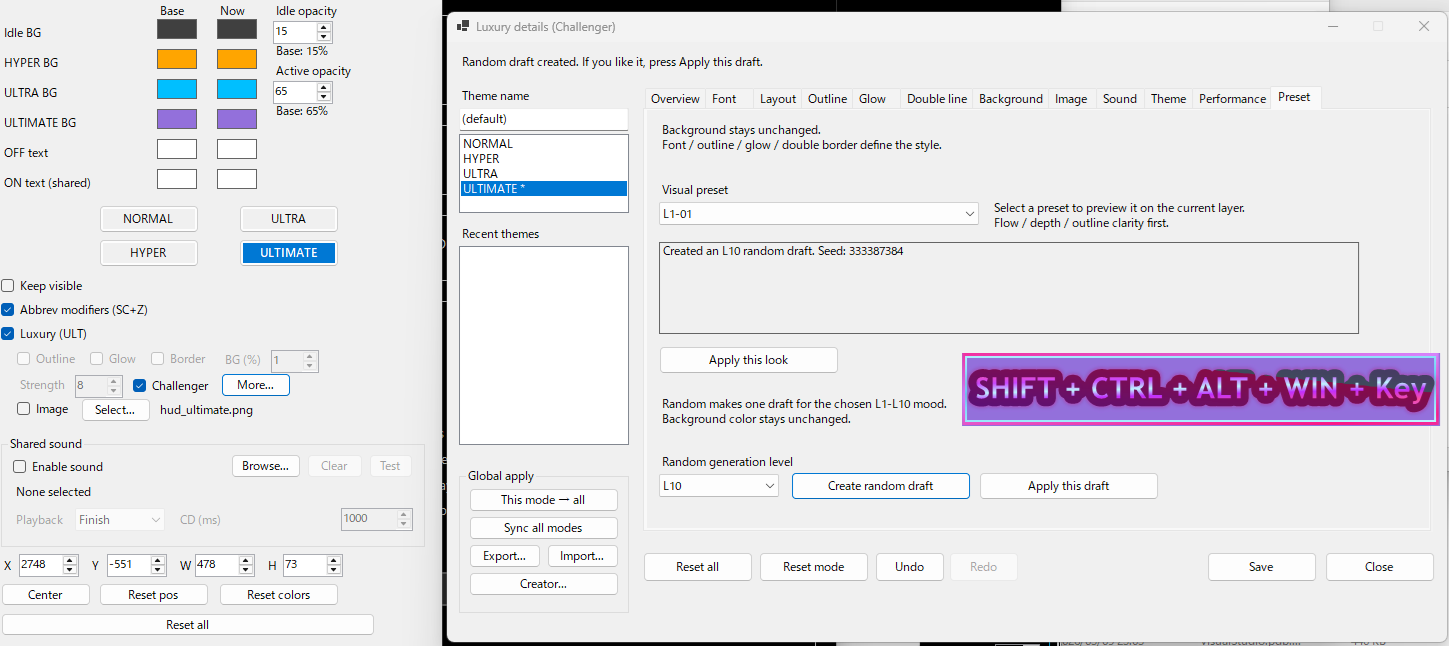This screenshot has height=646, width=1449.
Task: Disable the Luxury (ULT) checkbox
Action: [8, 334]
